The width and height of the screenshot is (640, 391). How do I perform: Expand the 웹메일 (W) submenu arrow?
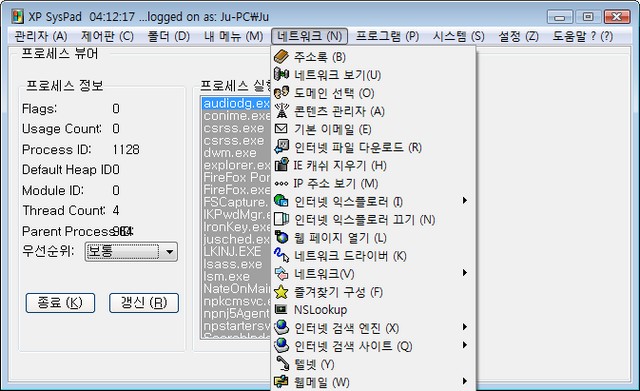click(464, 381)
